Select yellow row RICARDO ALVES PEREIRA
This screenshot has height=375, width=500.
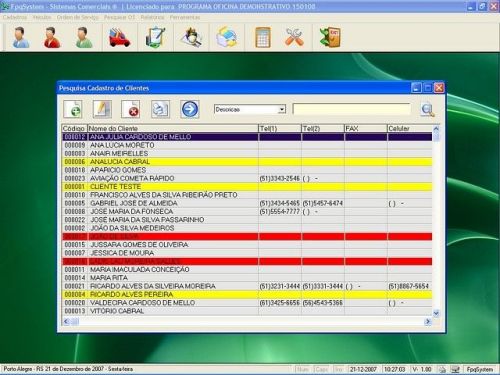(247, 294)
